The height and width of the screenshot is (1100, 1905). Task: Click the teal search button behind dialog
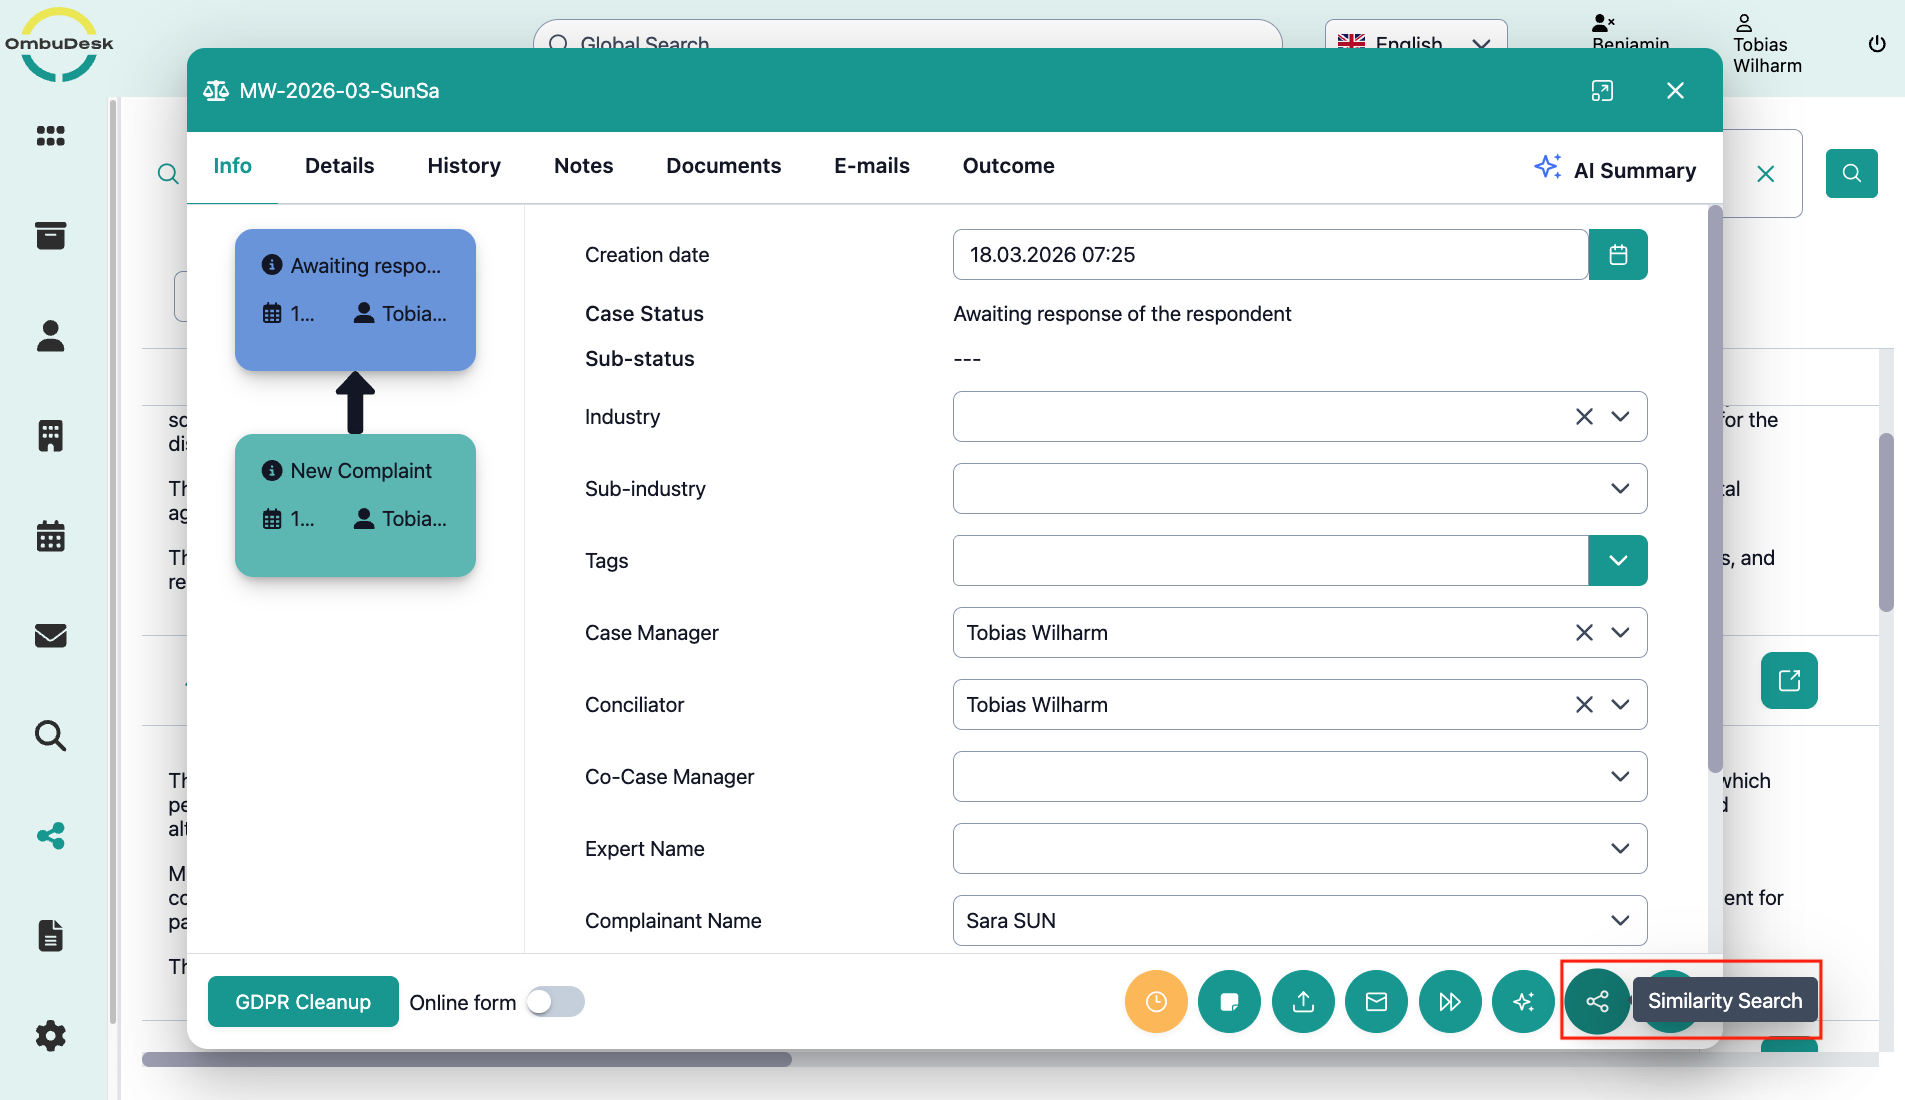(x=1851, y=173)
